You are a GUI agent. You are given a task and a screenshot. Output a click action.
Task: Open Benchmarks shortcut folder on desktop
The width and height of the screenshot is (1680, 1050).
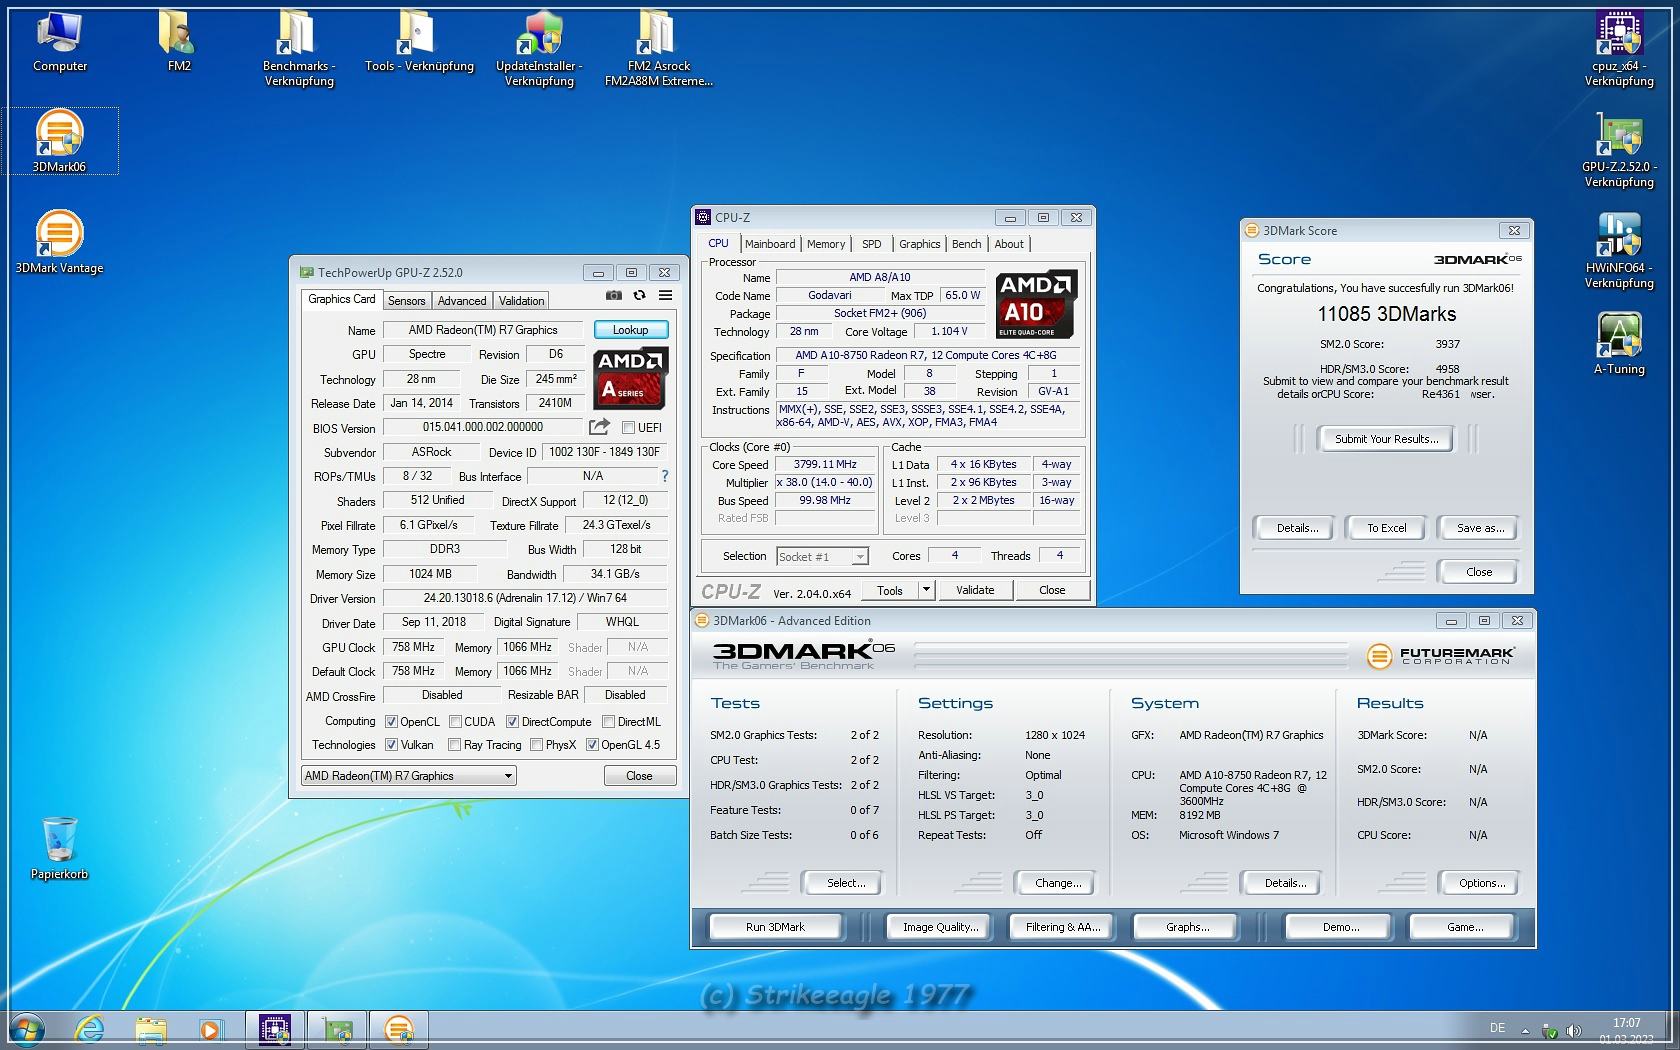[299, 48]
